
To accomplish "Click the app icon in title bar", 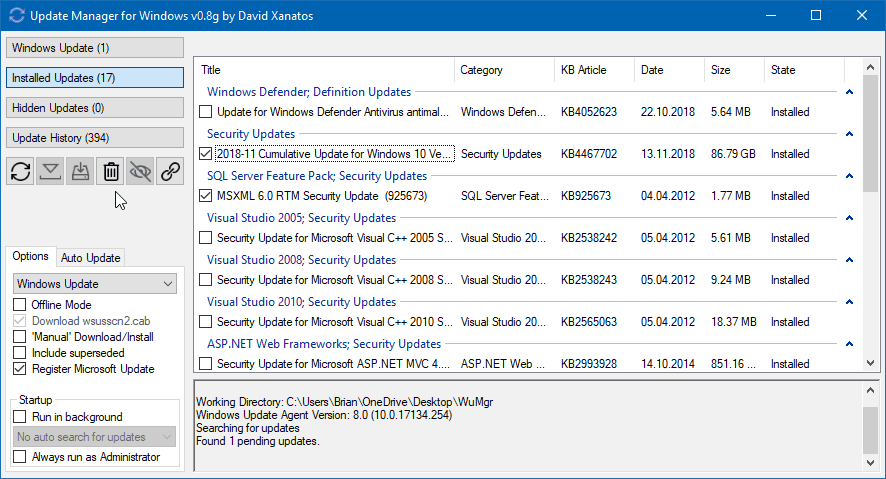I will point(17,15).
